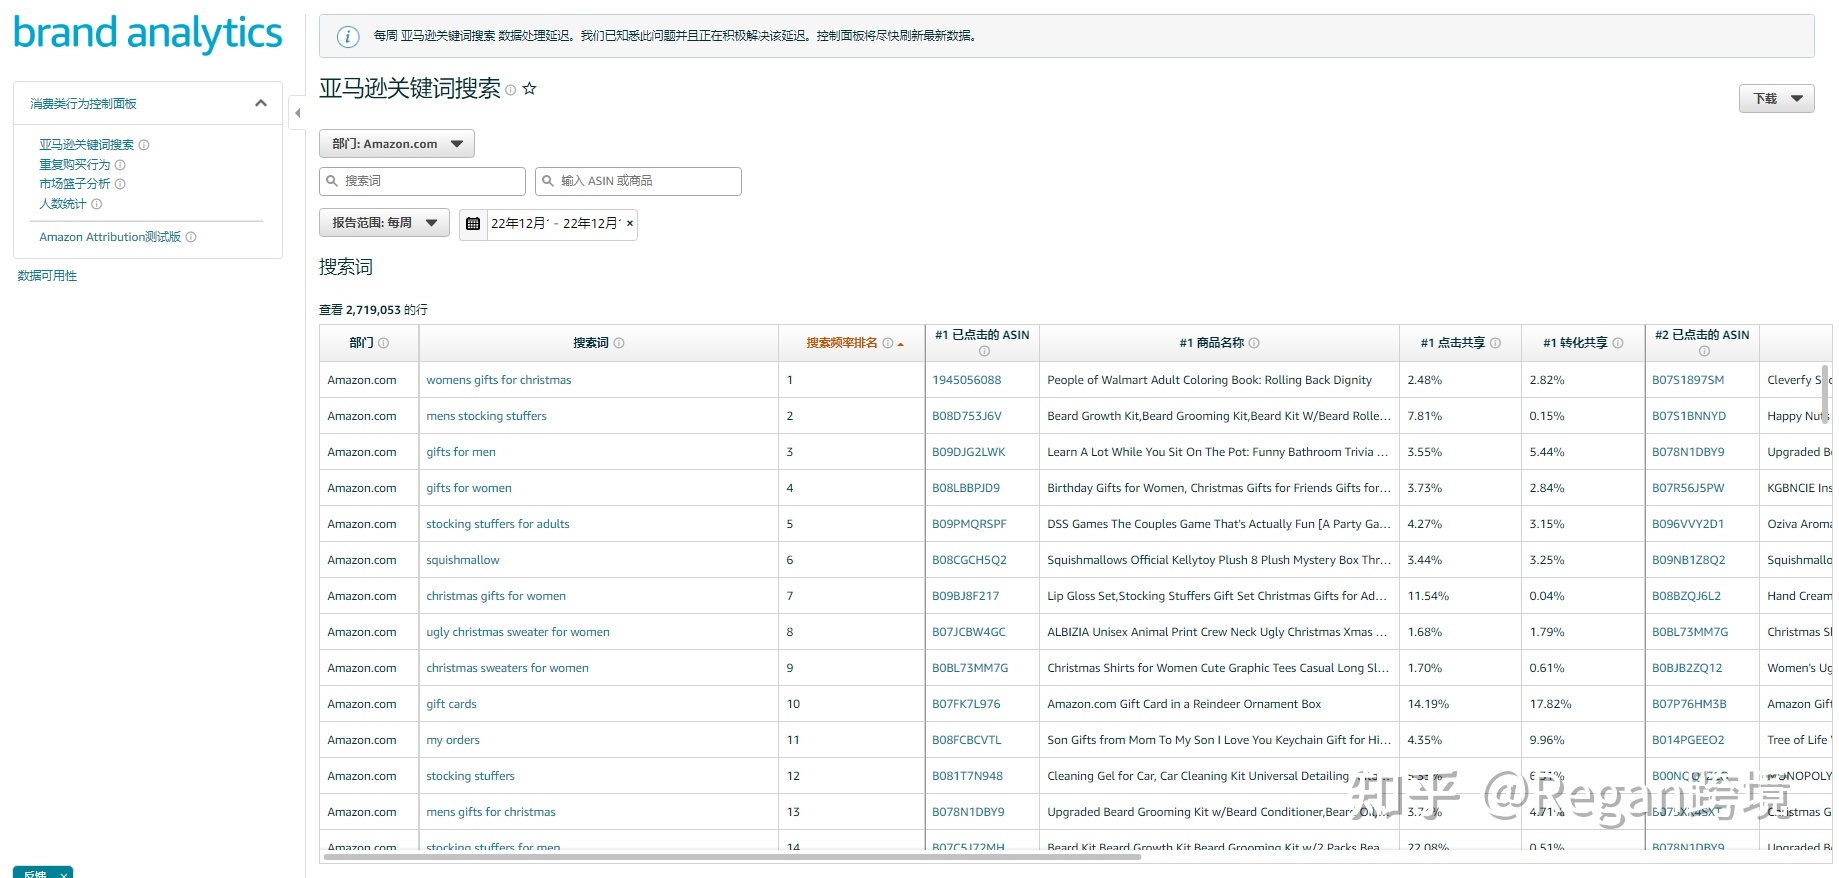The width and height of the screenshot is (1839, 878).
Task: Click the calendar icon in date range picker
Action: 473,224
